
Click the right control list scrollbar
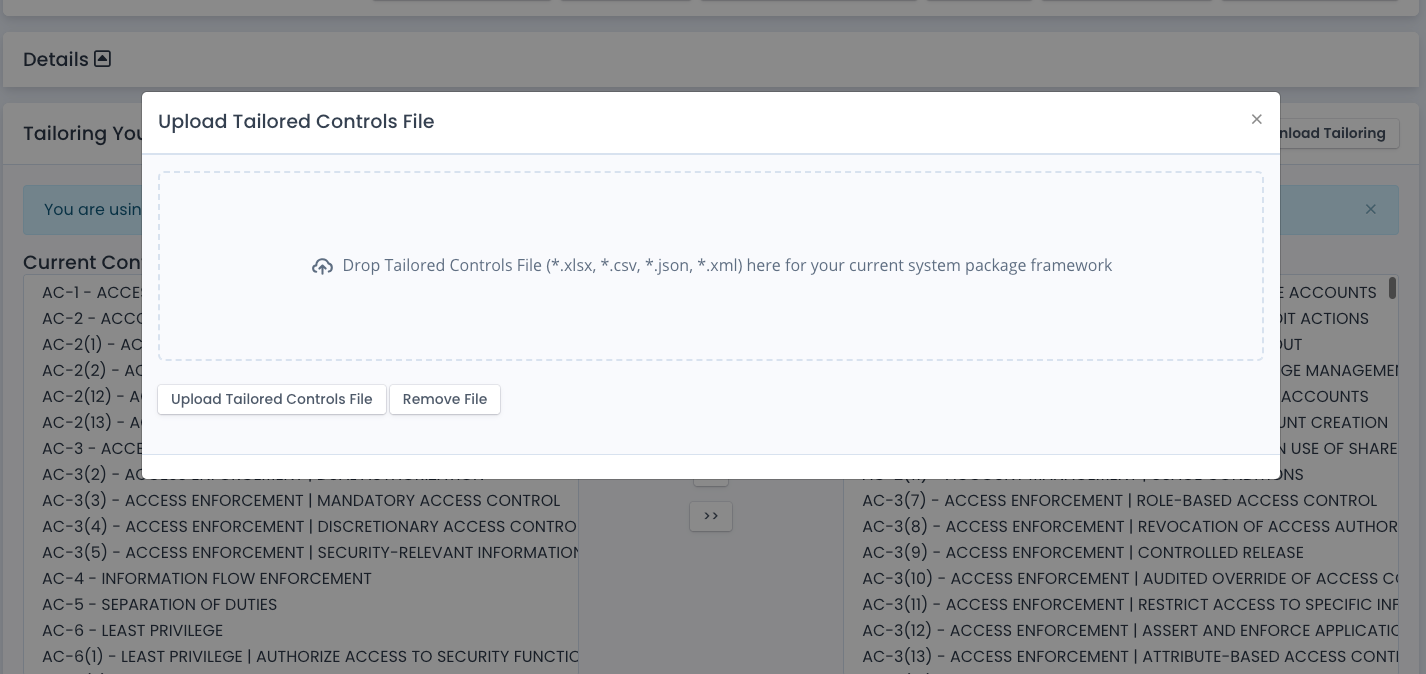click(x=1393, y=290)
